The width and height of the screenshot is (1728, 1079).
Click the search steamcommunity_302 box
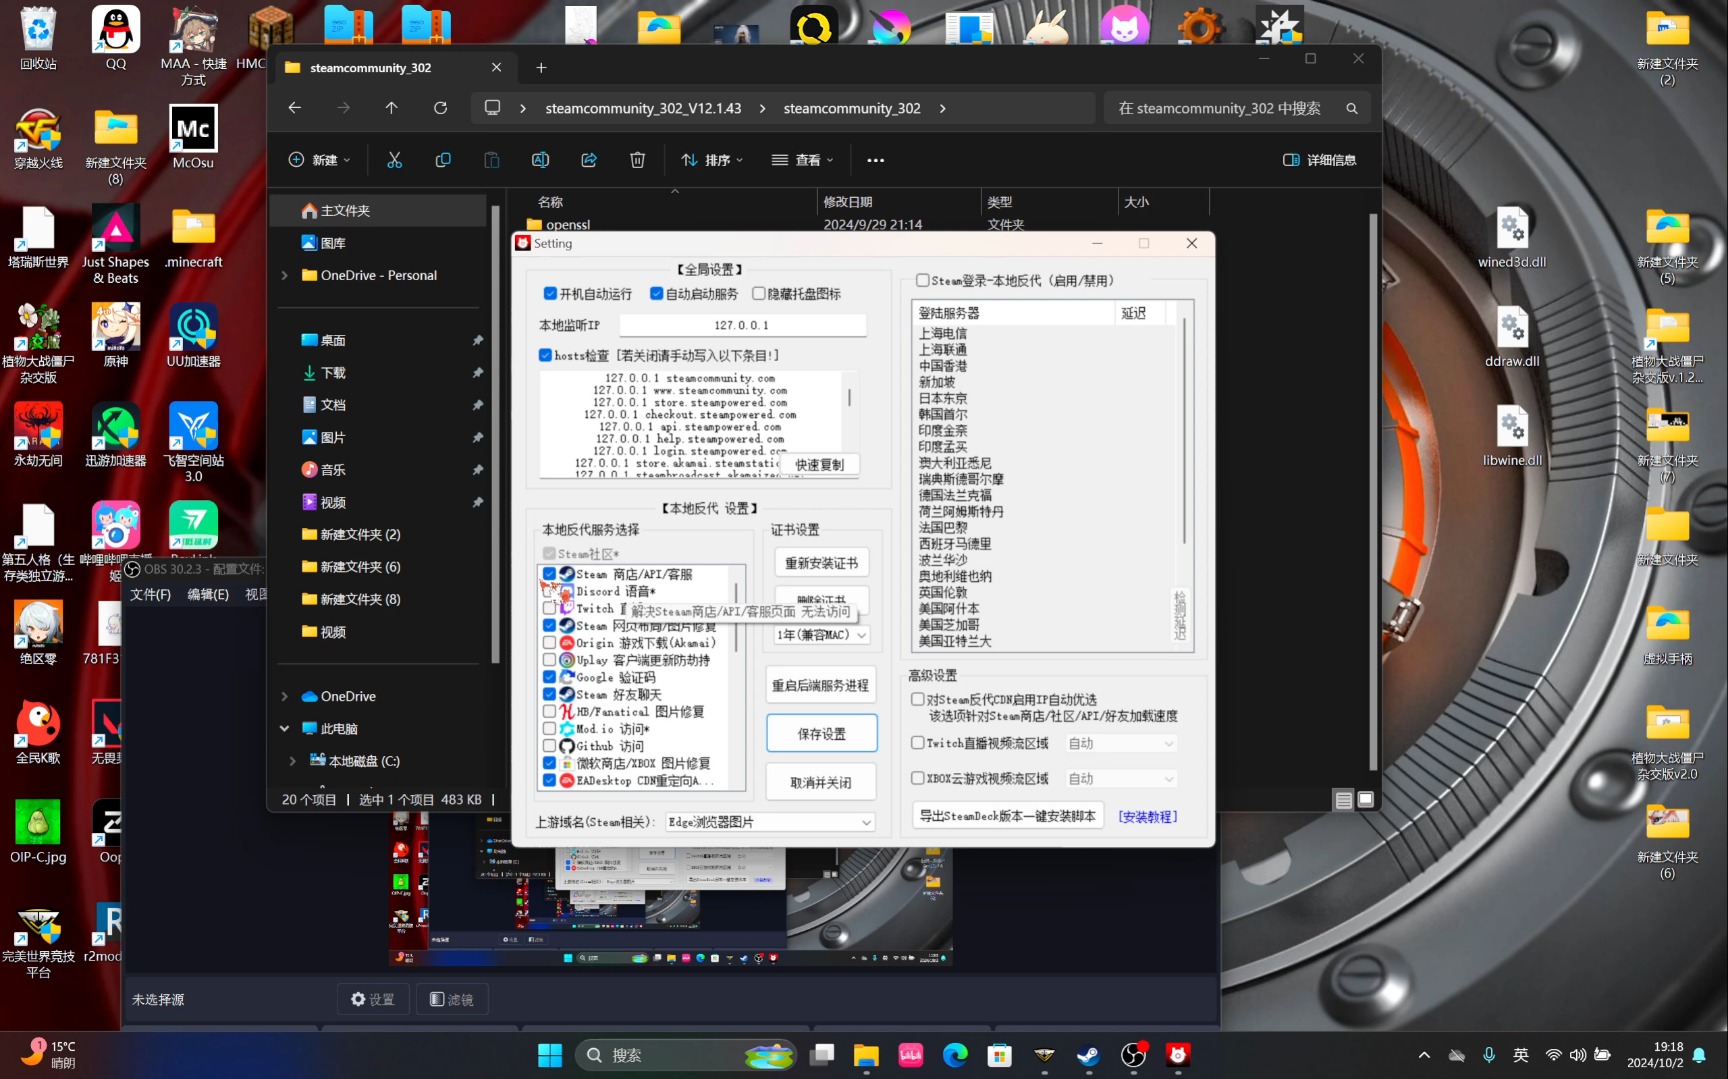pyautogui.click(x=1237, y=108)
